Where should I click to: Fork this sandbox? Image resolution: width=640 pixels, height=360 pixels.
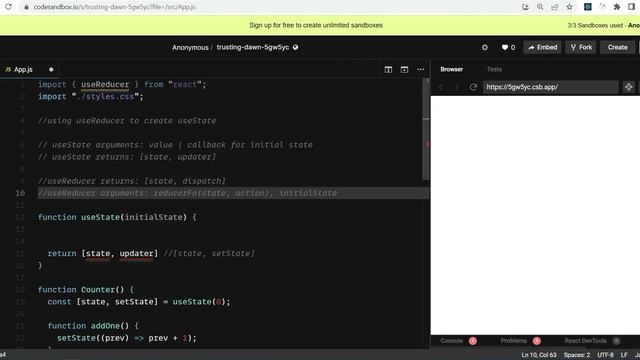581,47
